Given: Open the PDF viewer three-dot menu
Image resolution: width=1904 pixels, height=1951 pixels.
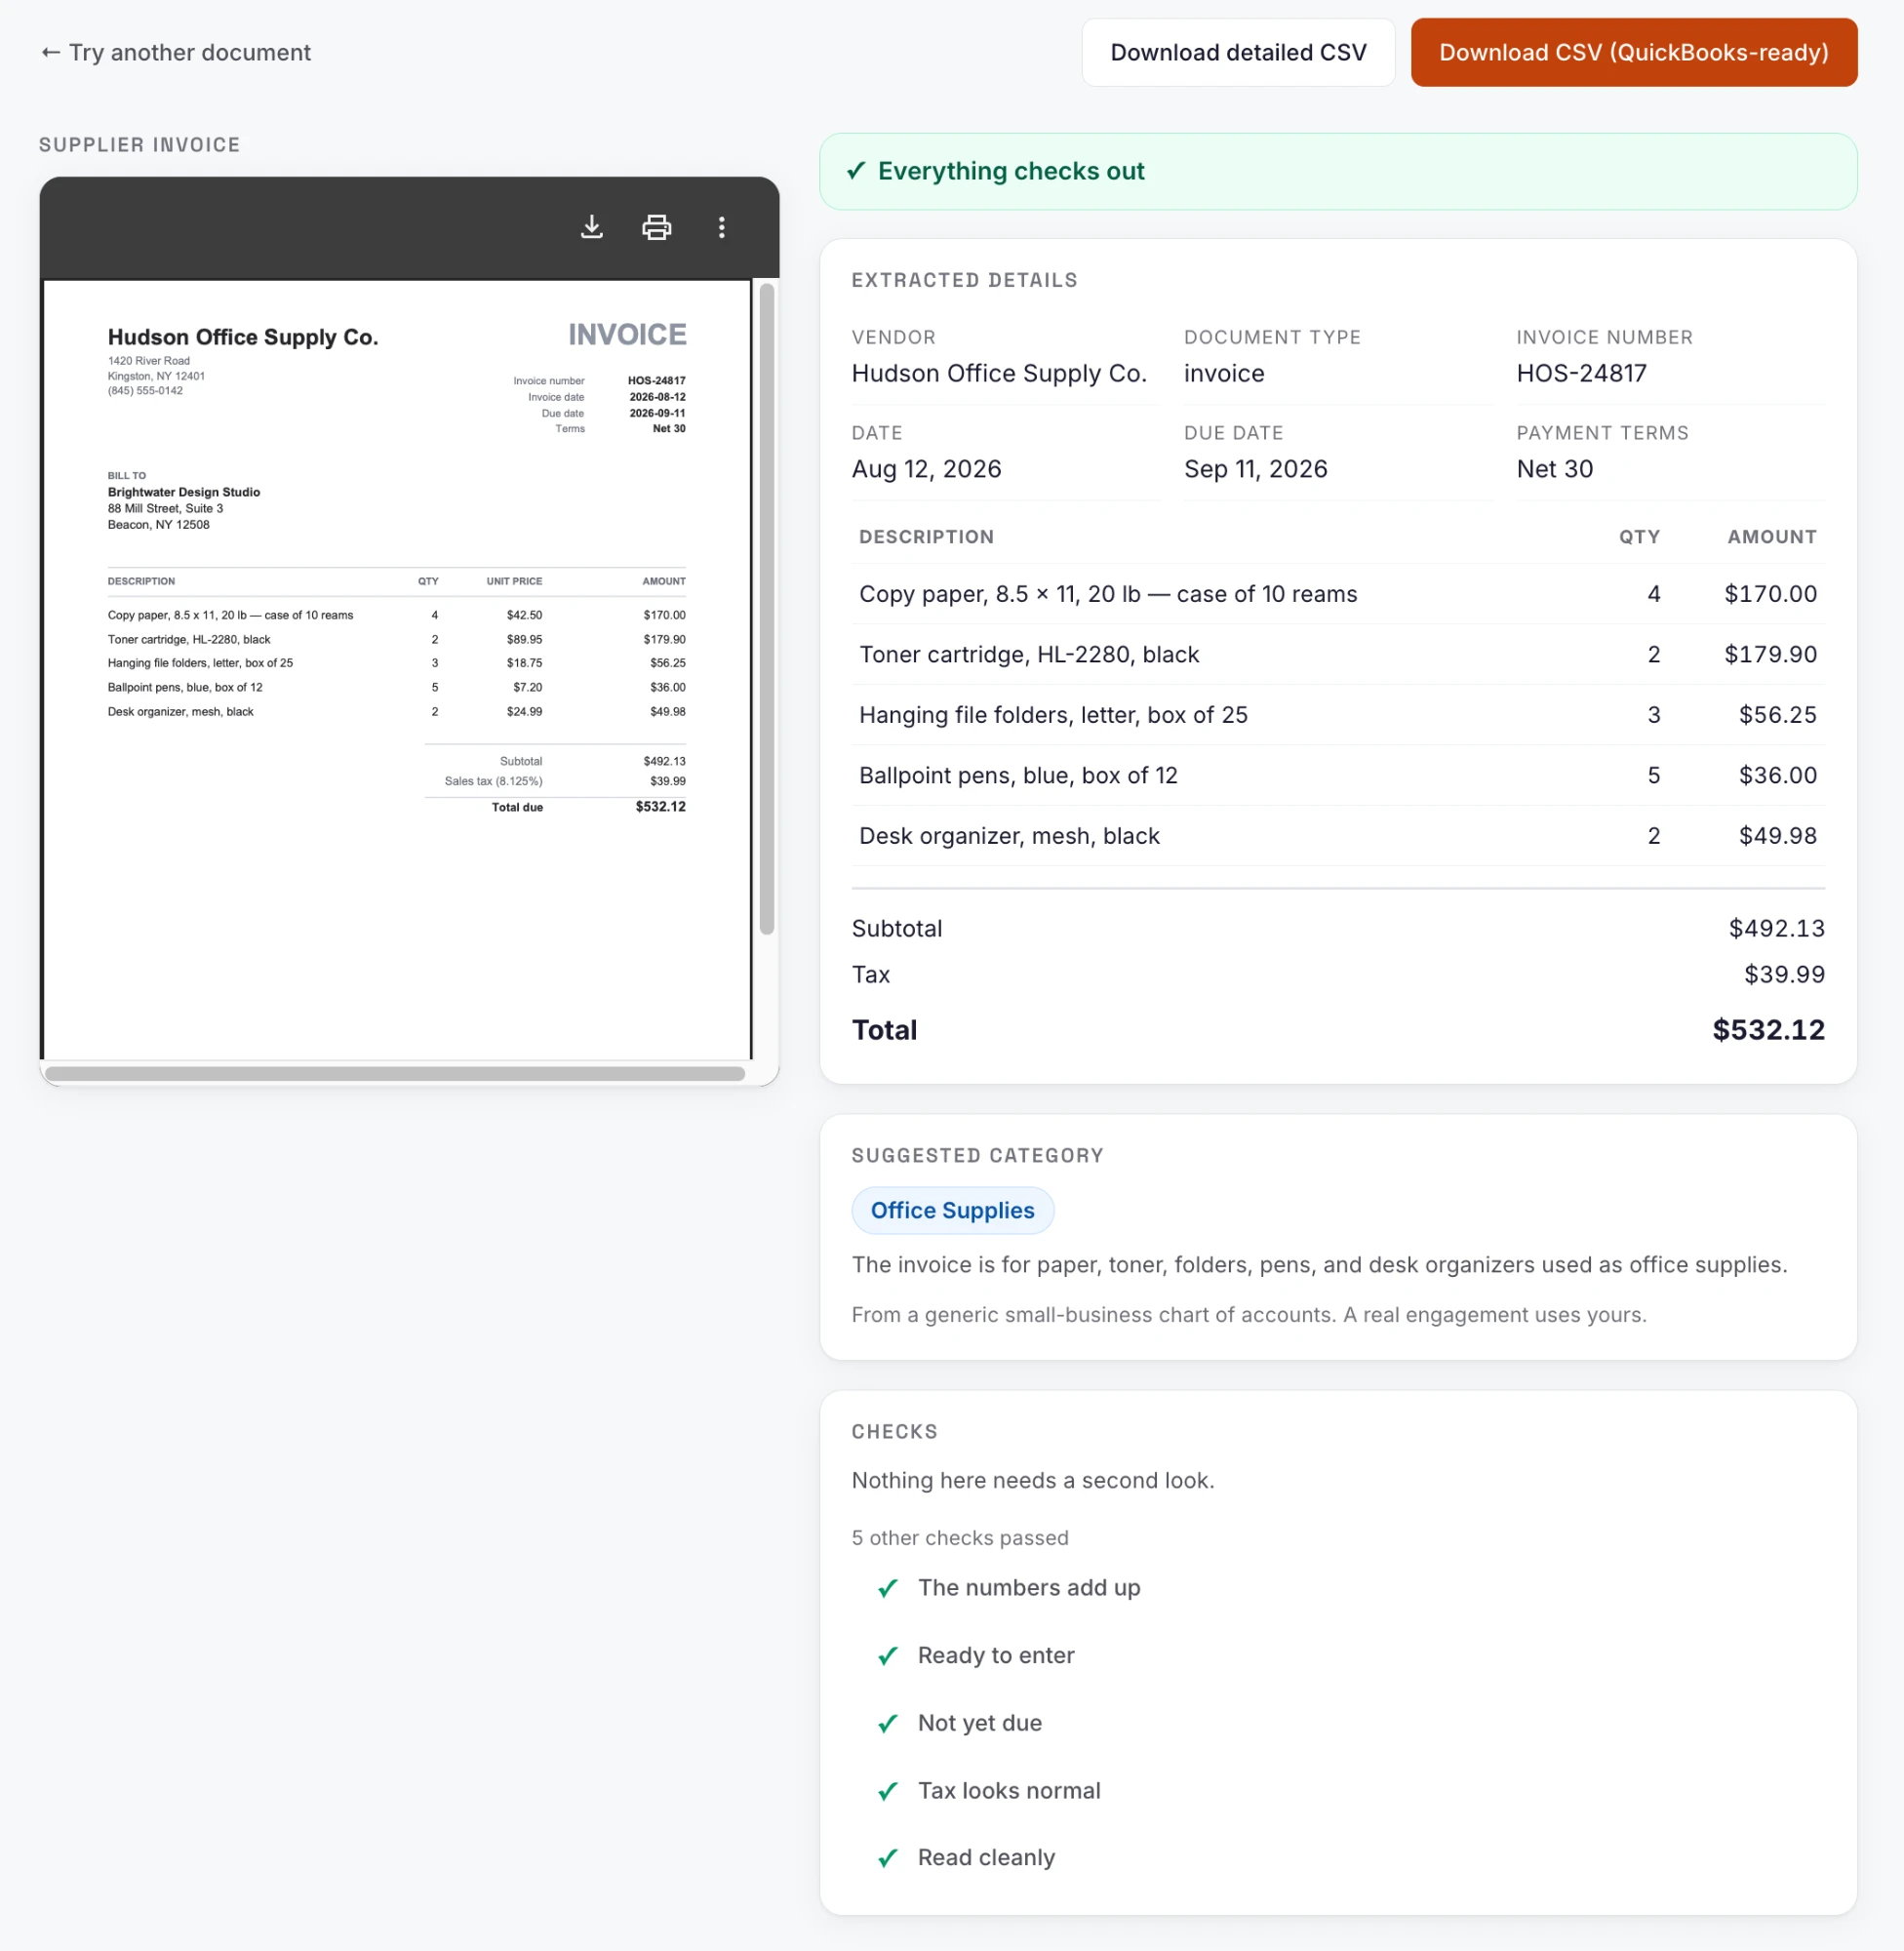Looking at the screenshot, I should click(721, 227).
